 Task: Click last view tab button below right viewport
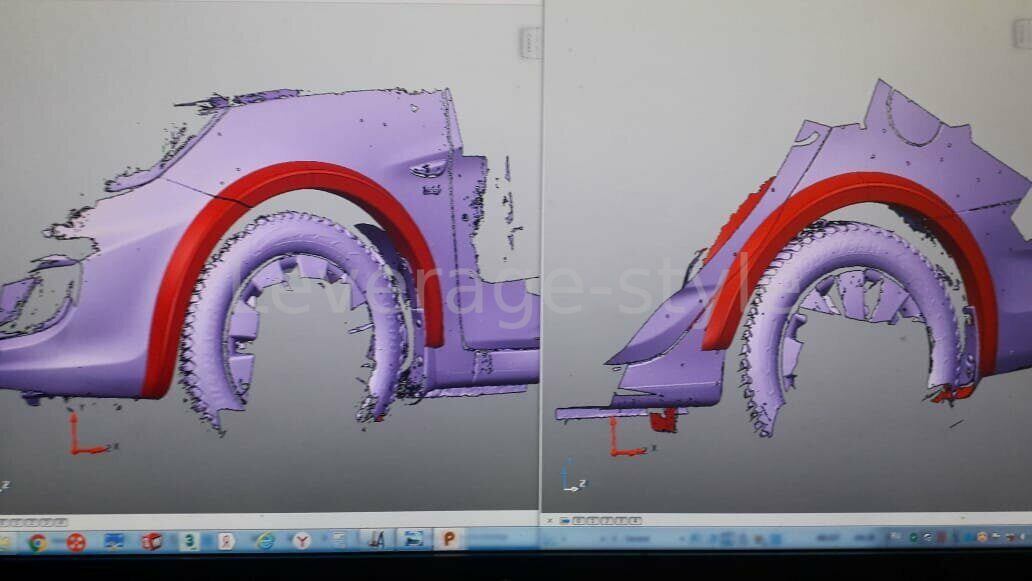click(634, 520)
